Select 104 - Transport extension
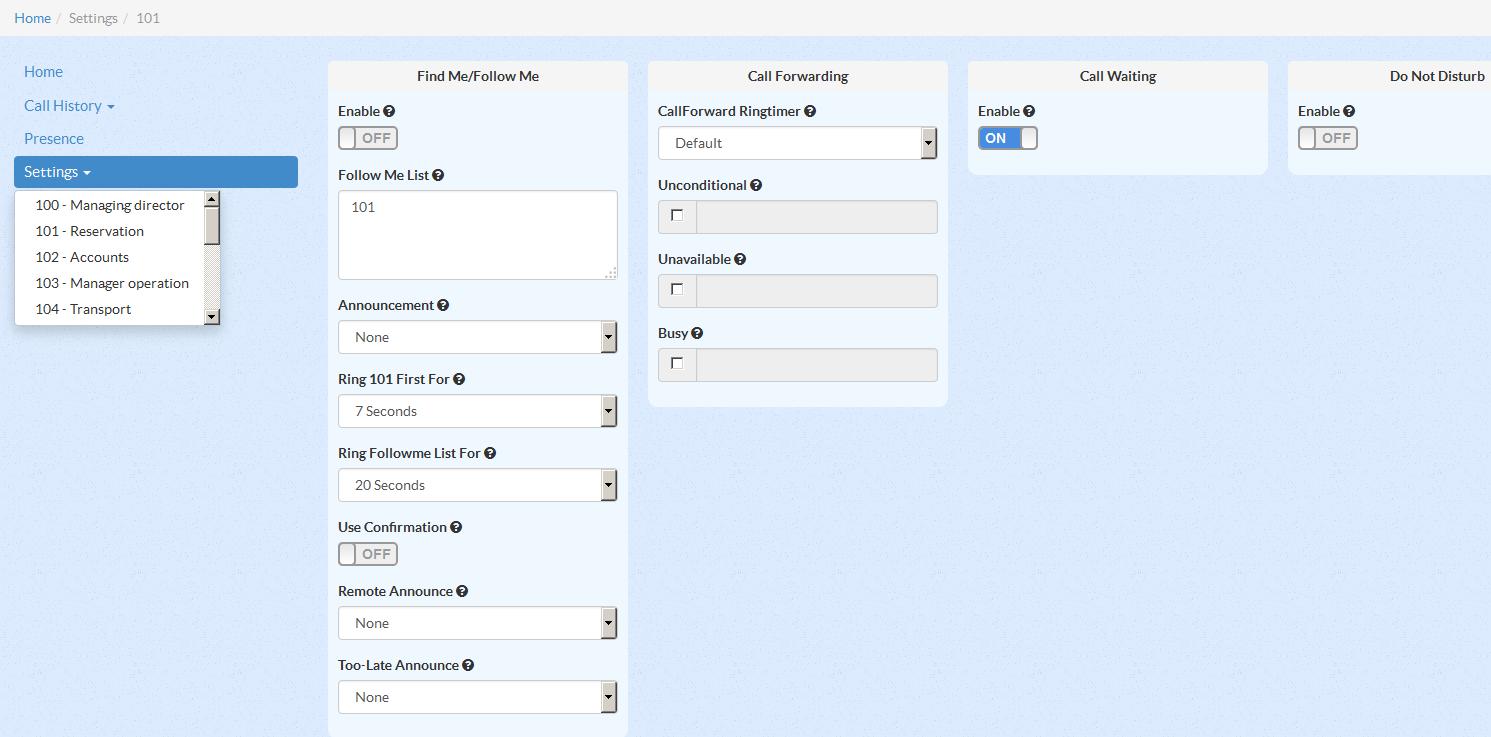 tap(110, 309)
